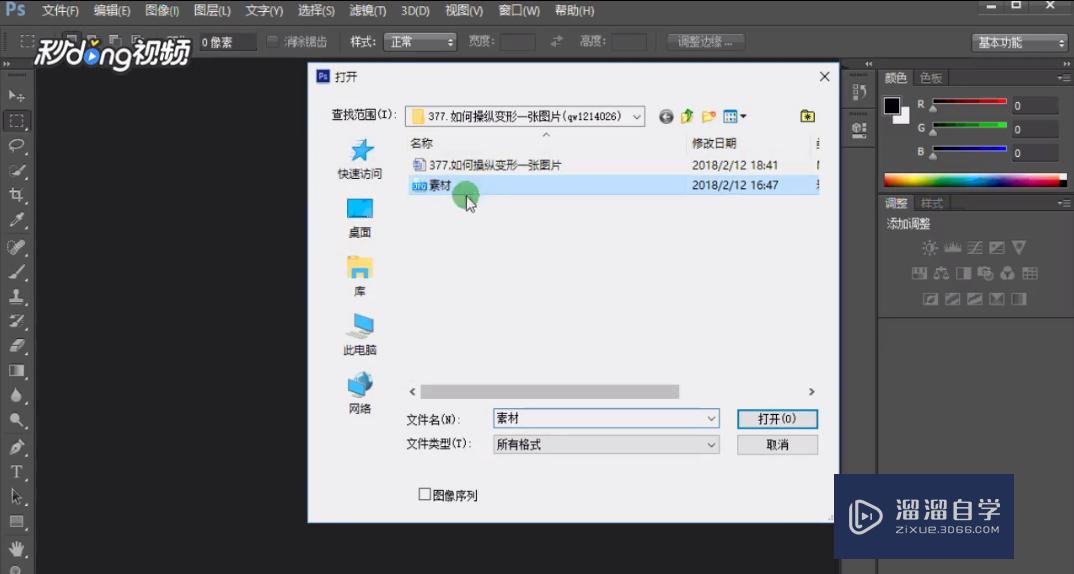Open the Color panel options menu
1074x574 pixels.
click(1064, 78)
